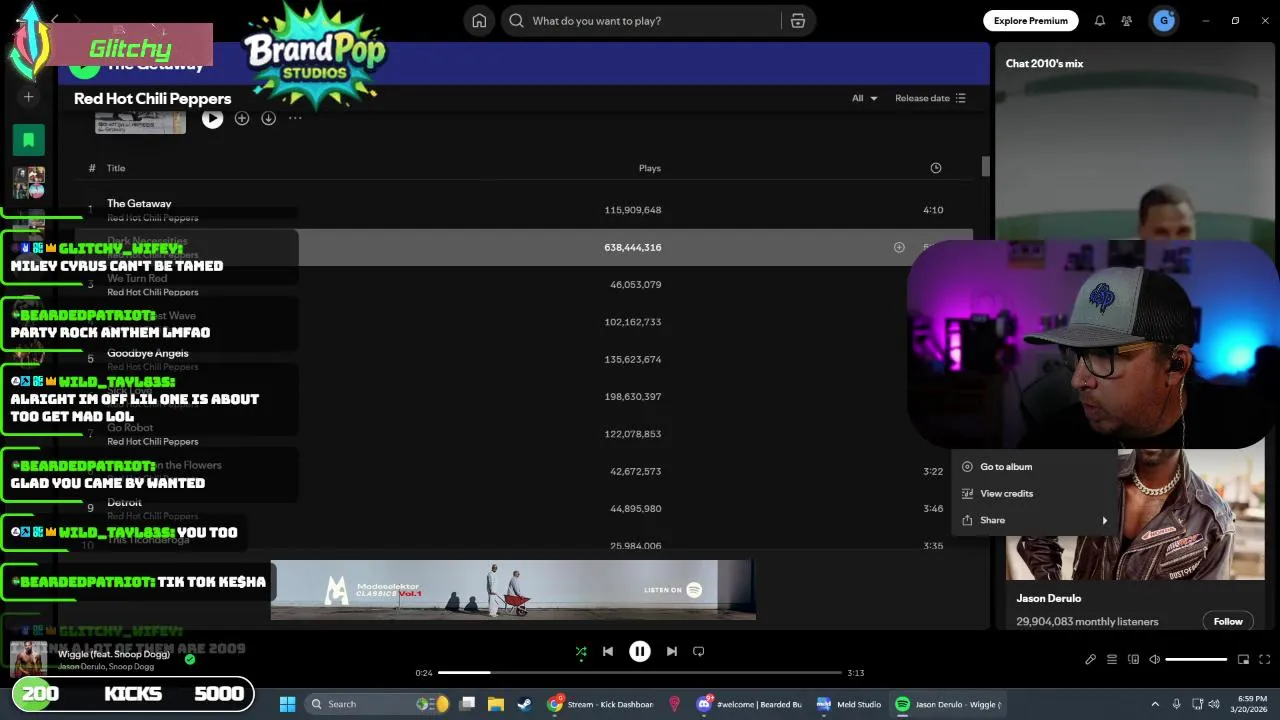Open the Chat 2010's mix heading
1280x720 pixels.
coord(1044,63)
